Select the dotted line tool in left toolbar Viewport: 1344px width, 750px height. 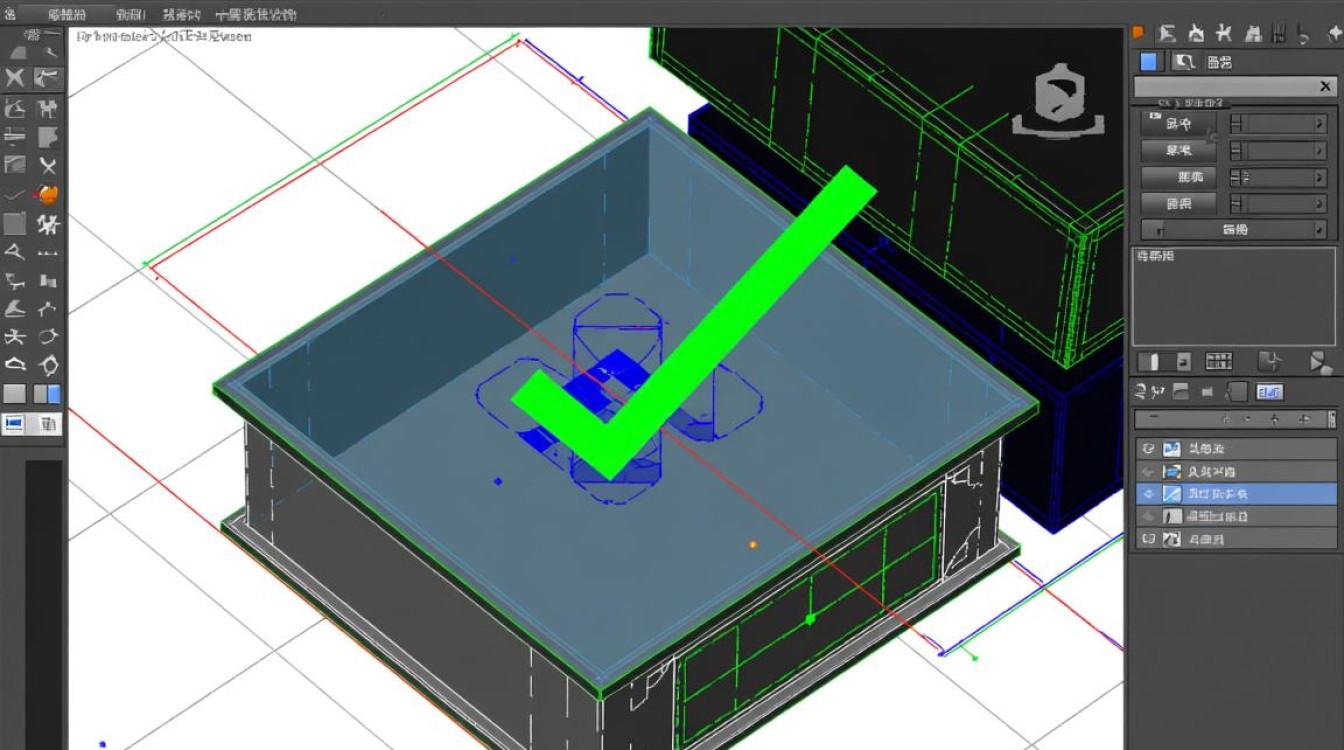47,252
